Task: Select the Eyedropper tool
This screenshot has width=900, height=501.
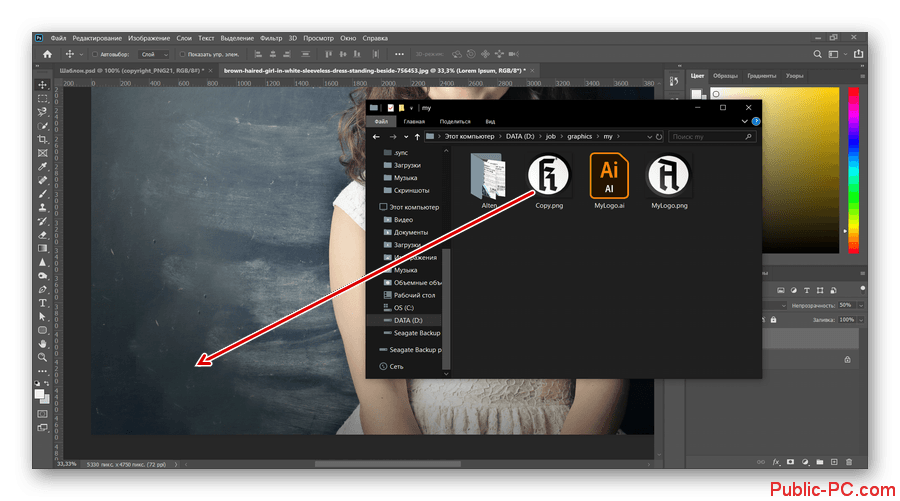Action: point(42,166)
